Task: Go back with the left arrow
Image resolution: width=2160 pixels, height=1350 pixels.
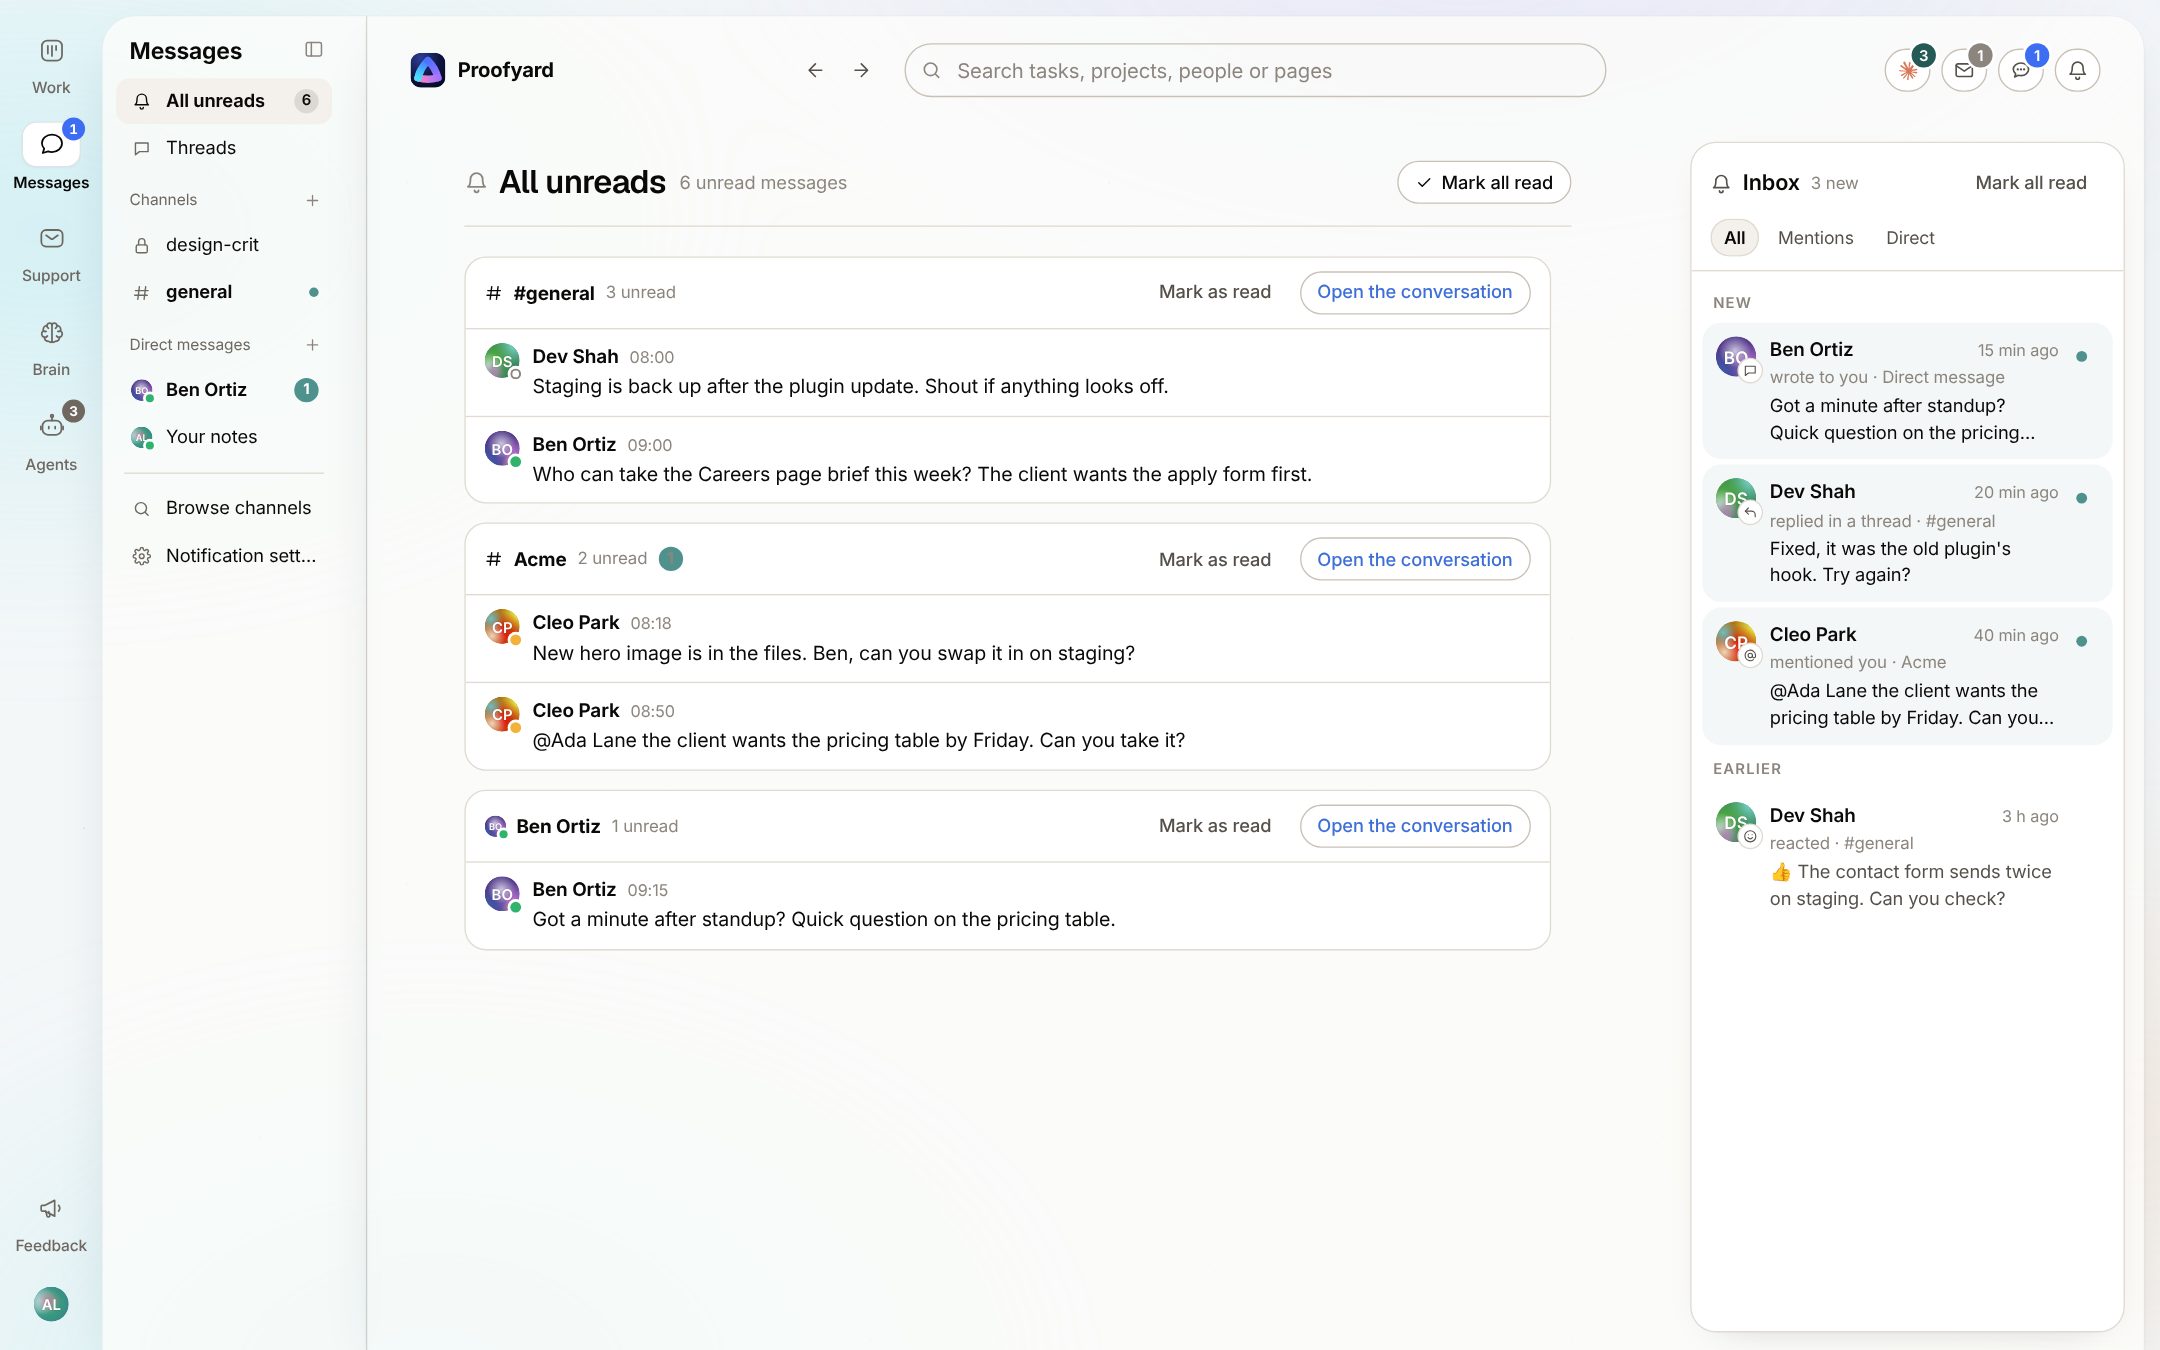Action: coord(815,70)
